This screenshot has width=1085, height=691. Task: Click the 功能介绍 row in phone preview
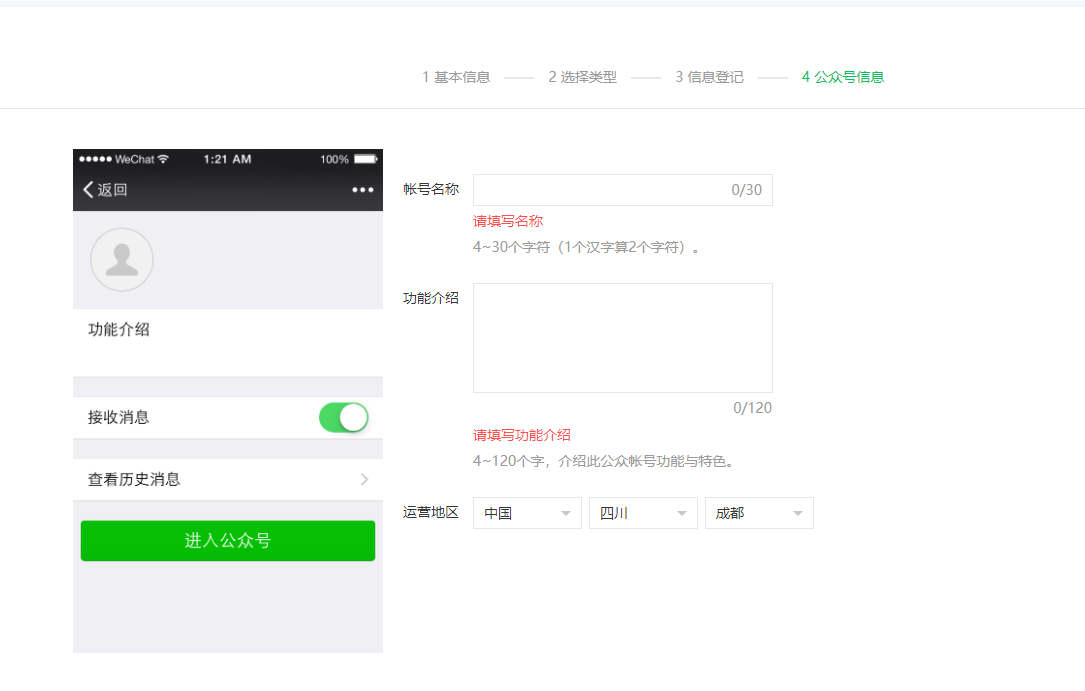coord(227,330)
